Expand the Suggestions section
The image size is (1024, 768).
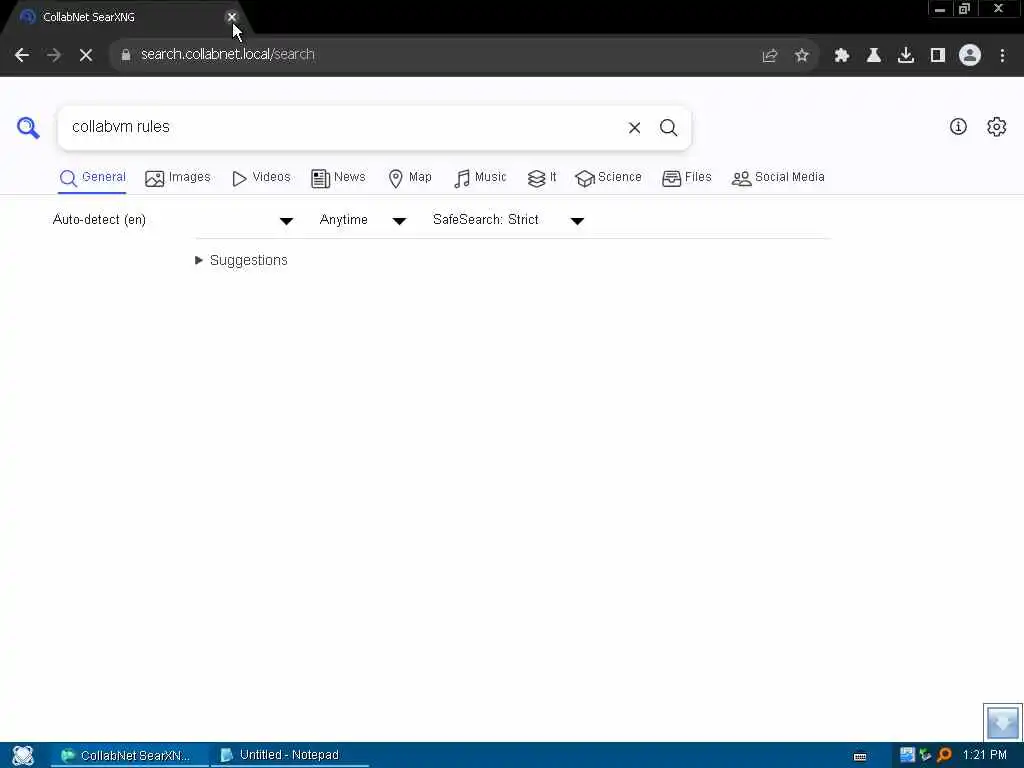pyautogui.click(x=242, y=261)
